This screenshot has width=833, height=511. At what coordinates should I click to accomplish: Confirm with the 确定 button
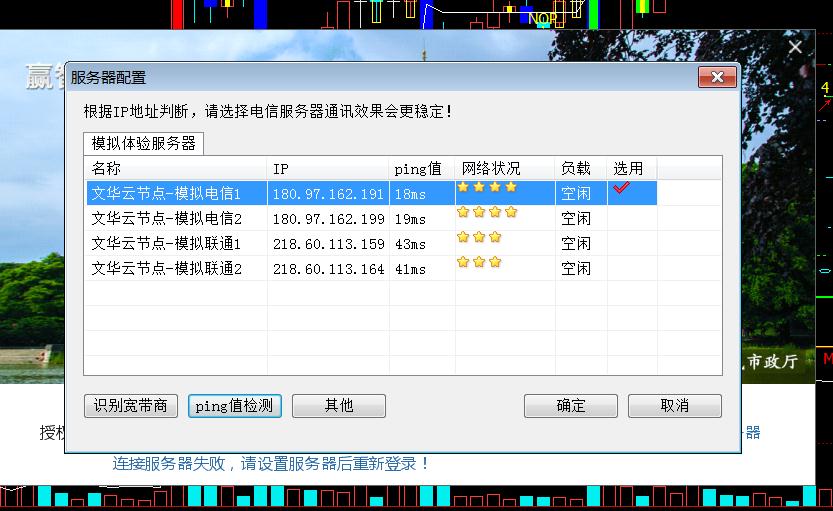571,405
